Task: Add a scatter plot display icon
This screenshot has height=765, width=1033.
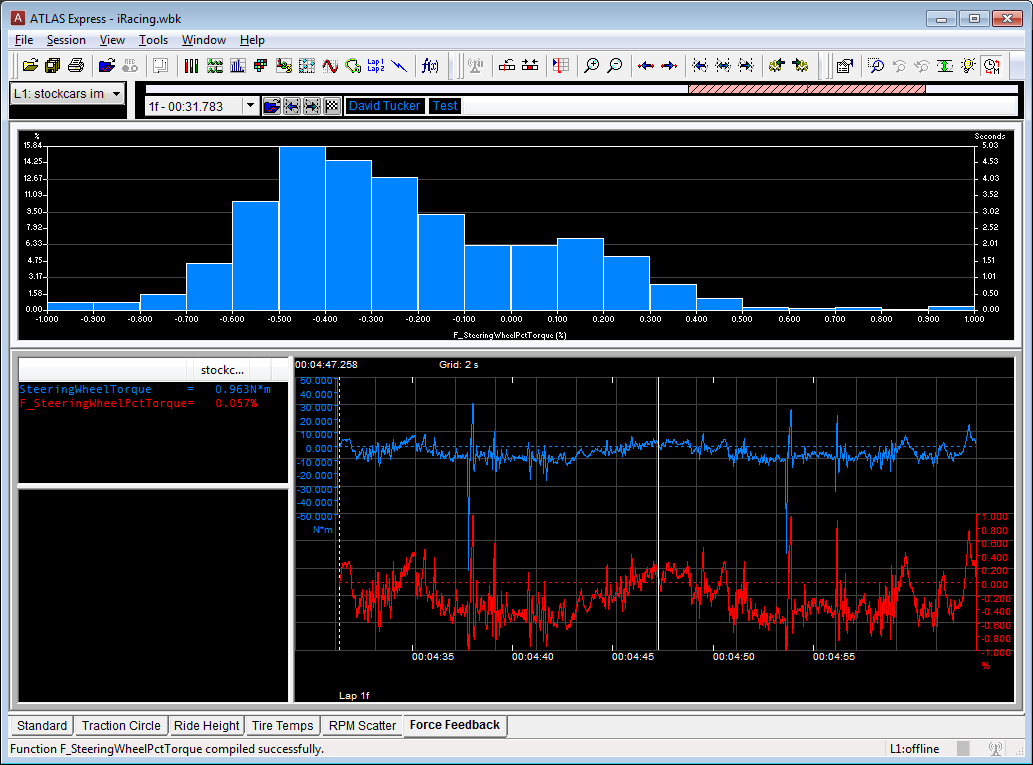Action: 307,65
